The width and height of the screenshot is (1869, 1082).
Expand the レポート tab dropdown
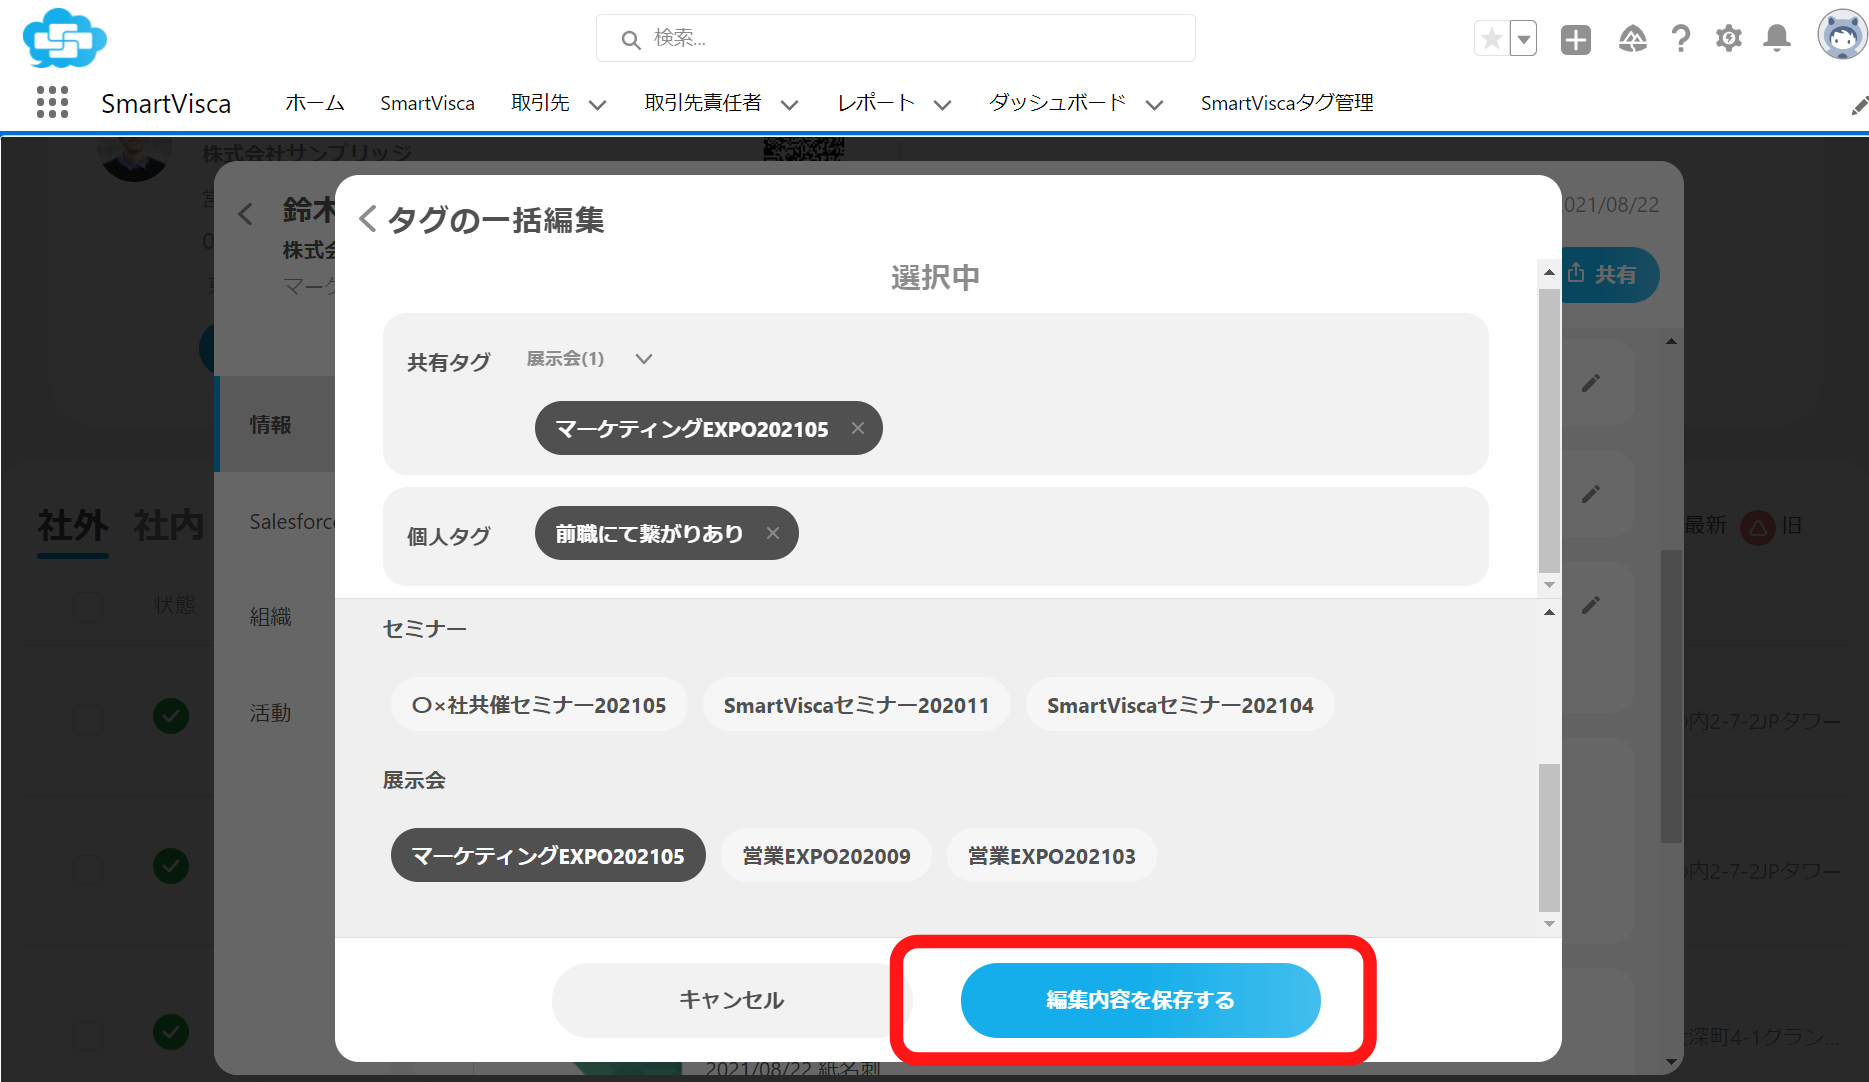pyautogui.click(x=942, y=104)
